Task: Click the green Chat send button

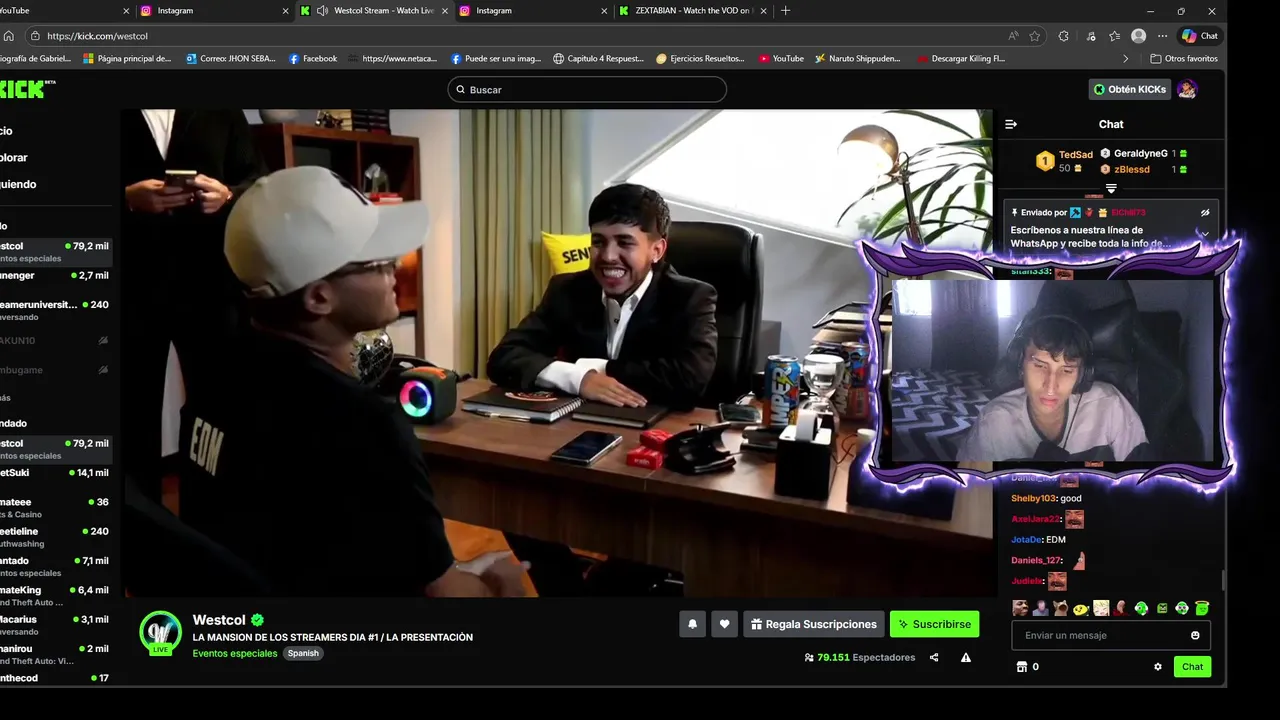Action: click(x=1192, y=667)
